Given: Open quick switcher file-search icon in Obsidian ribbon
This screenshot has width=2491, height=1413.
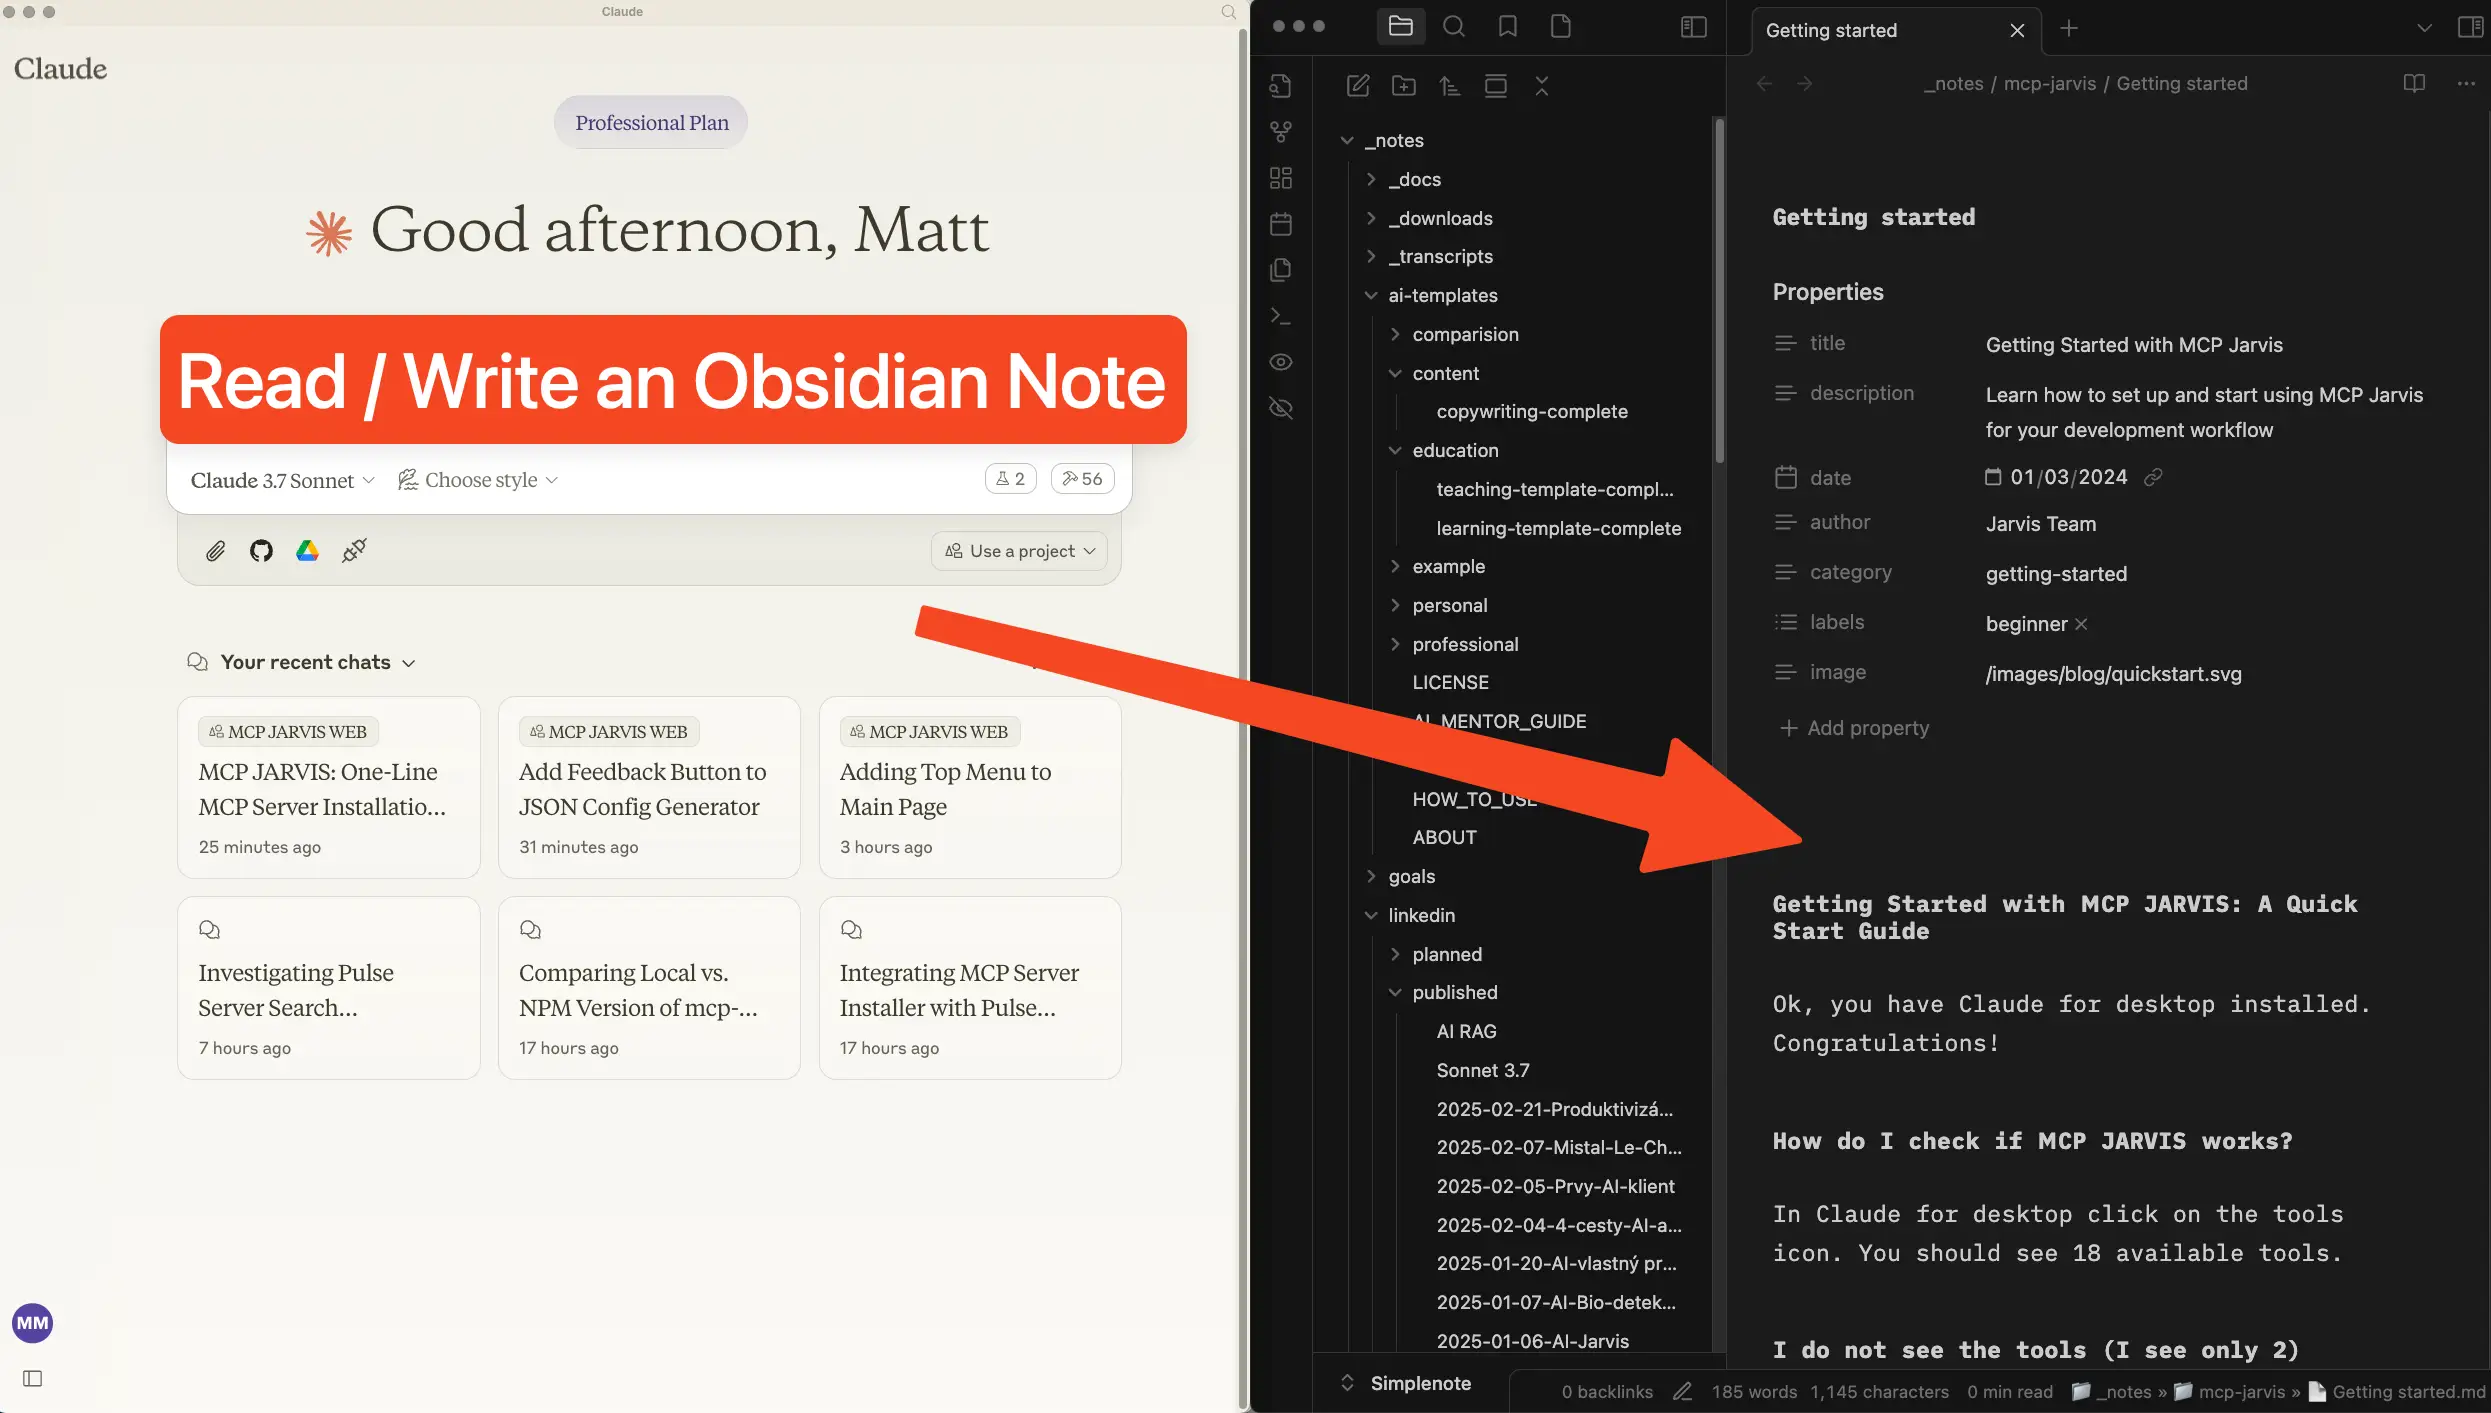Looking at the screenshot, I should (1281, 86).
